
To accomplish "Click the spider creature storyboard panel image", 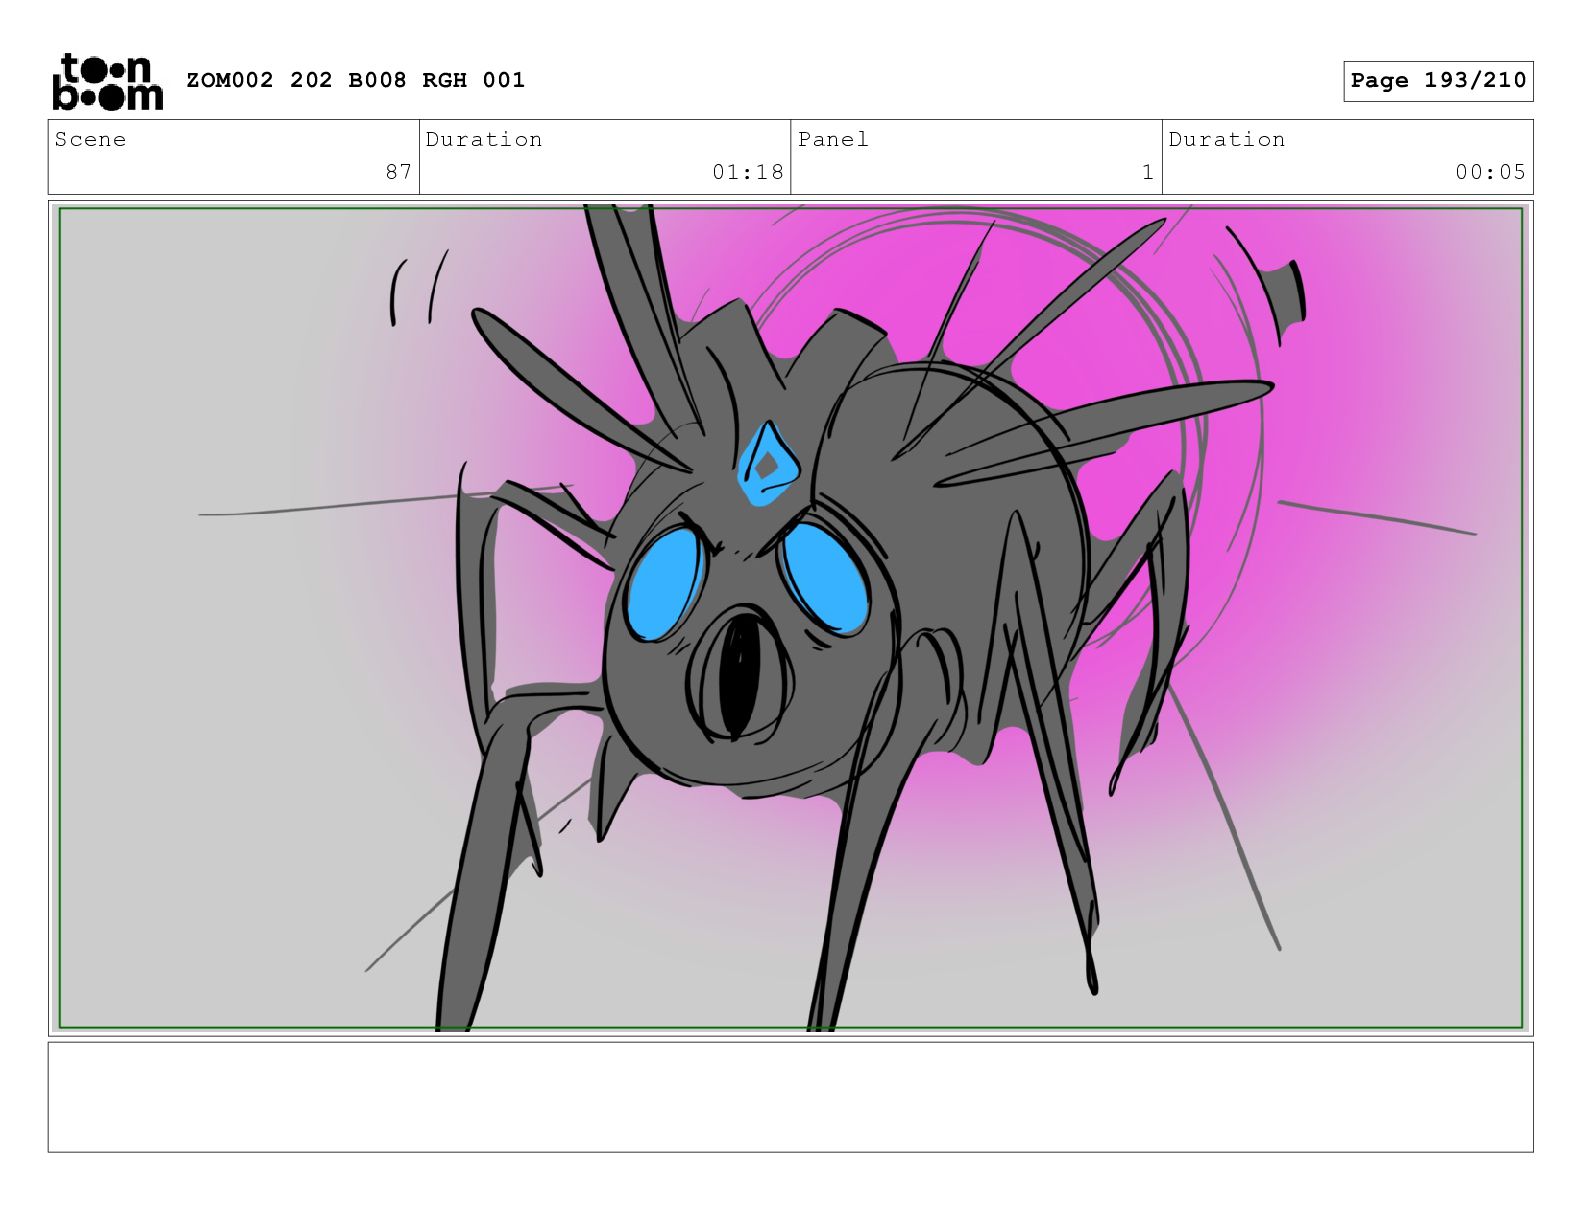I will [x=790, y=618].
